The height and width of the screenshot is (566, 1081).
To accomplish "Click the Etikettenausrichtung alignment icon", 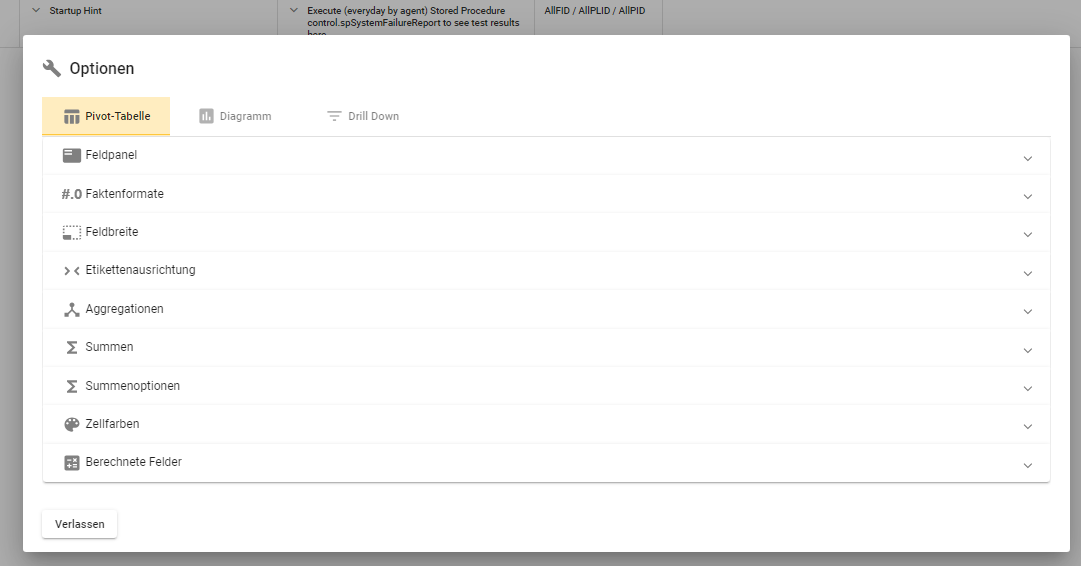I will [x=71, y=270].
